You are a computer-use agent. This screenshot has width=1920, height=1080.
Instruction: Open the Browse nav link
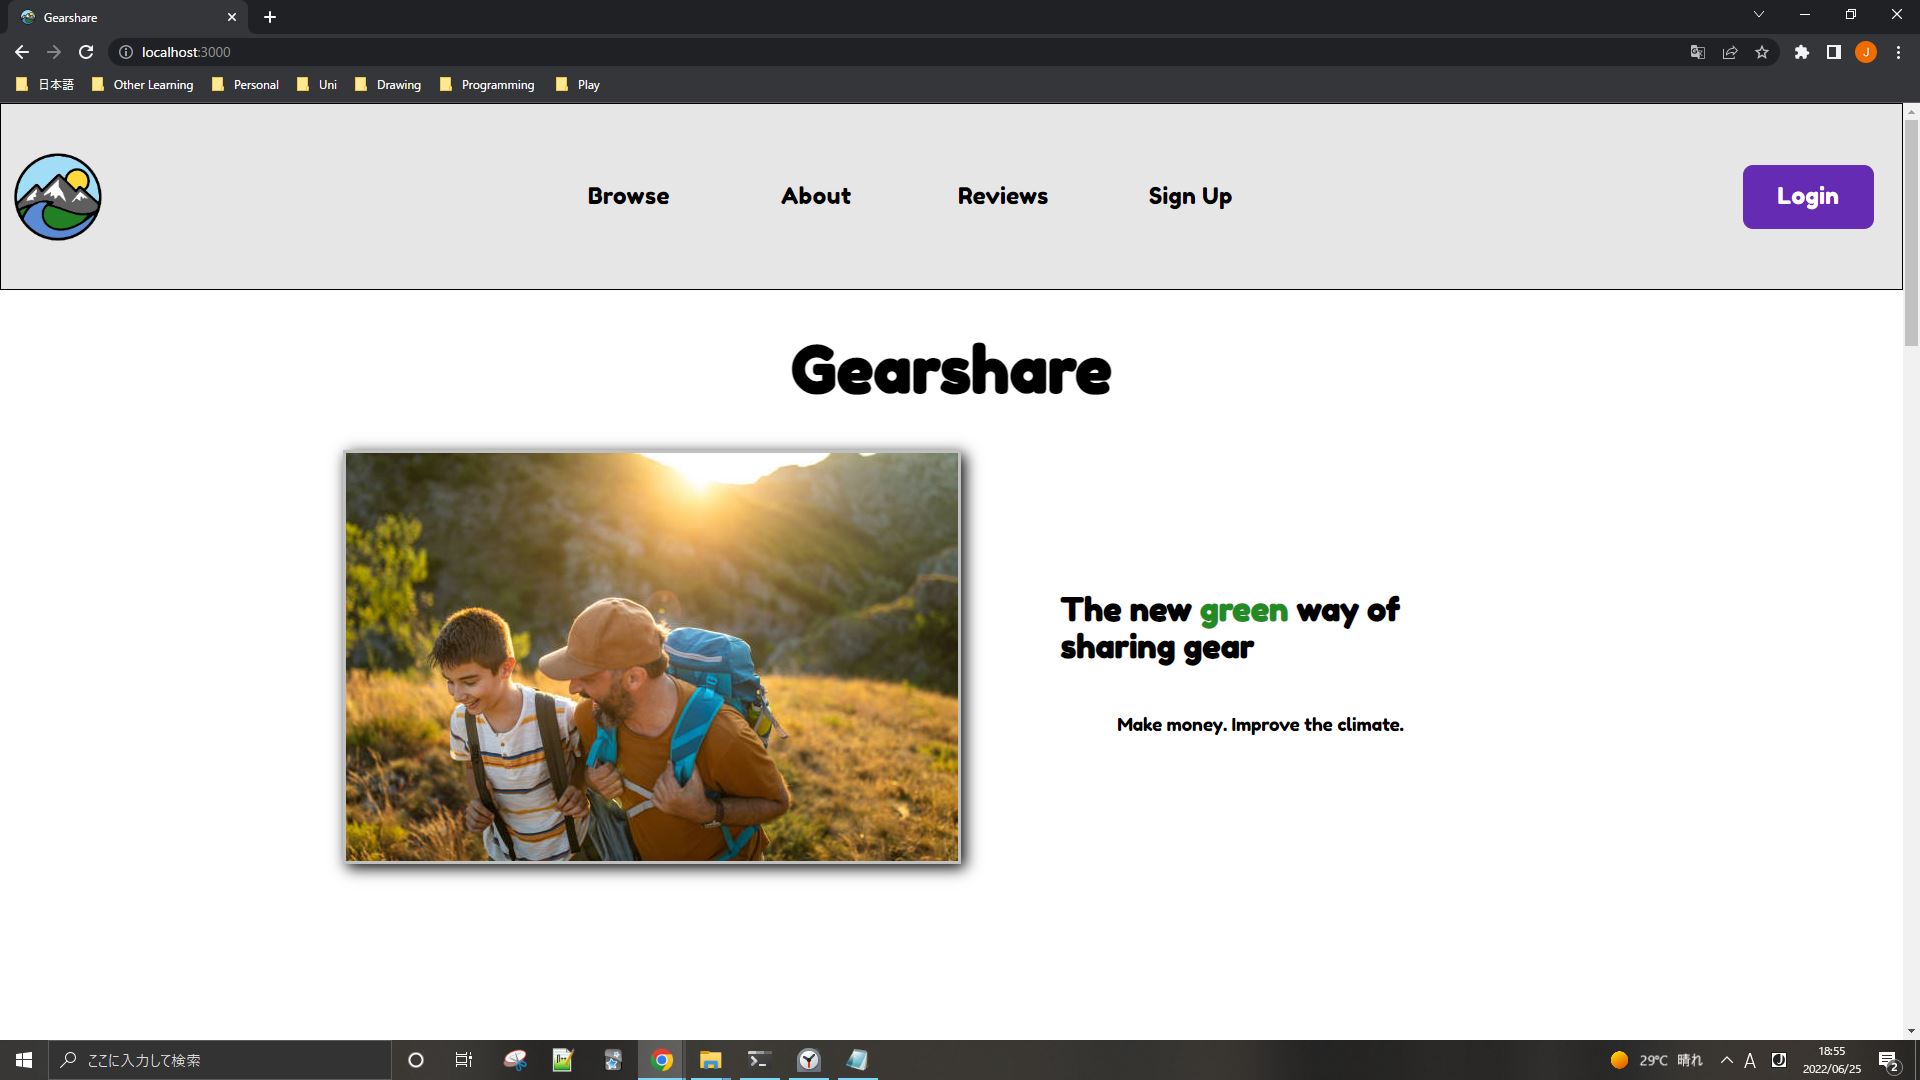pos(628,196)
